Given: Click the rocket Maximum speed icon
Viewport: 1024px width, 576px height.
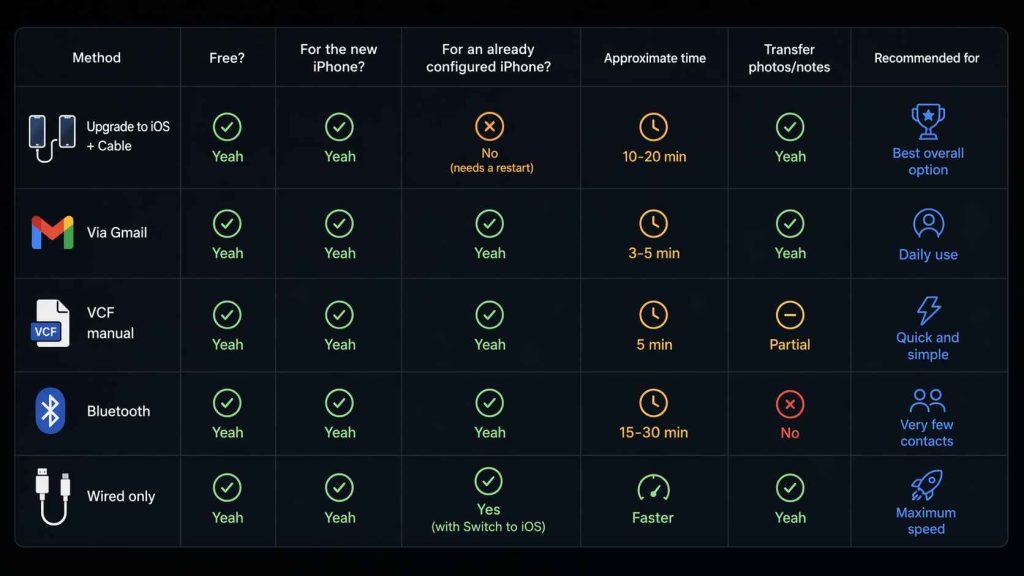Looking at the screenshot, I should pos(926,486).
